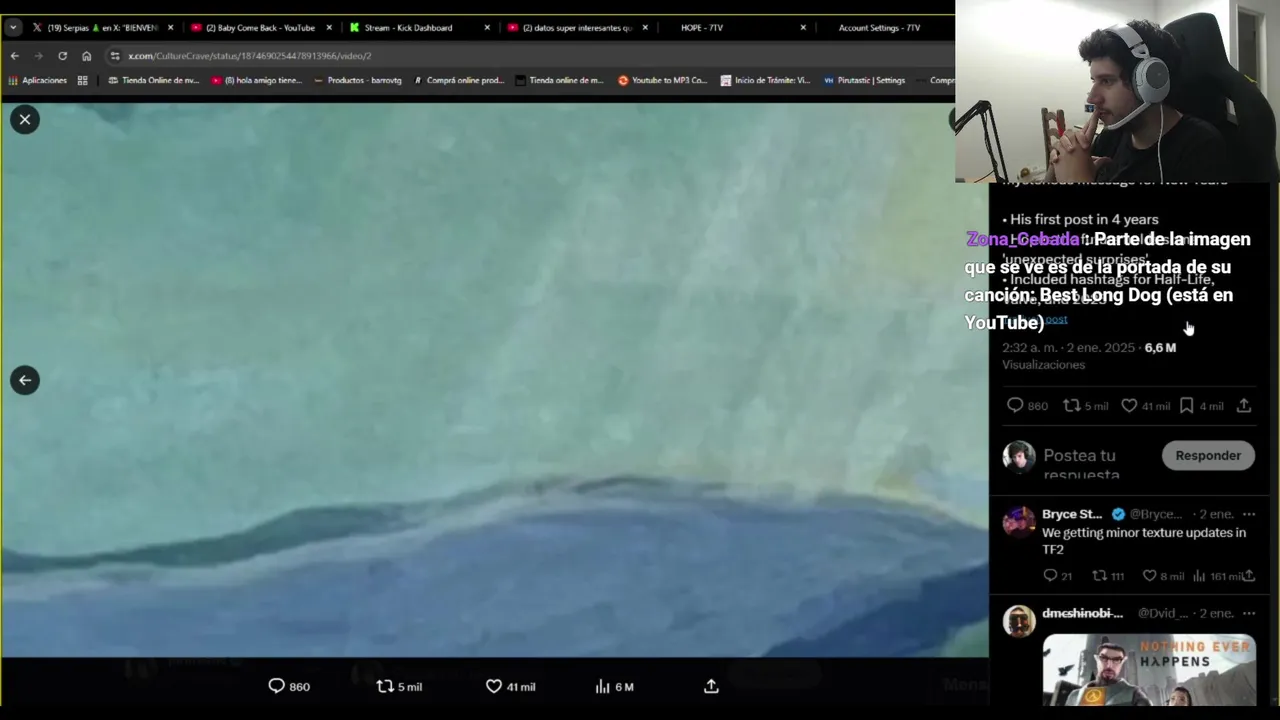This screenshot has height=720, width=1280.
Task: Open the 'Nothing Ever Happens' image in dmcshinobi's reply
Action: pyautogui.click(x=1149, y=671)
